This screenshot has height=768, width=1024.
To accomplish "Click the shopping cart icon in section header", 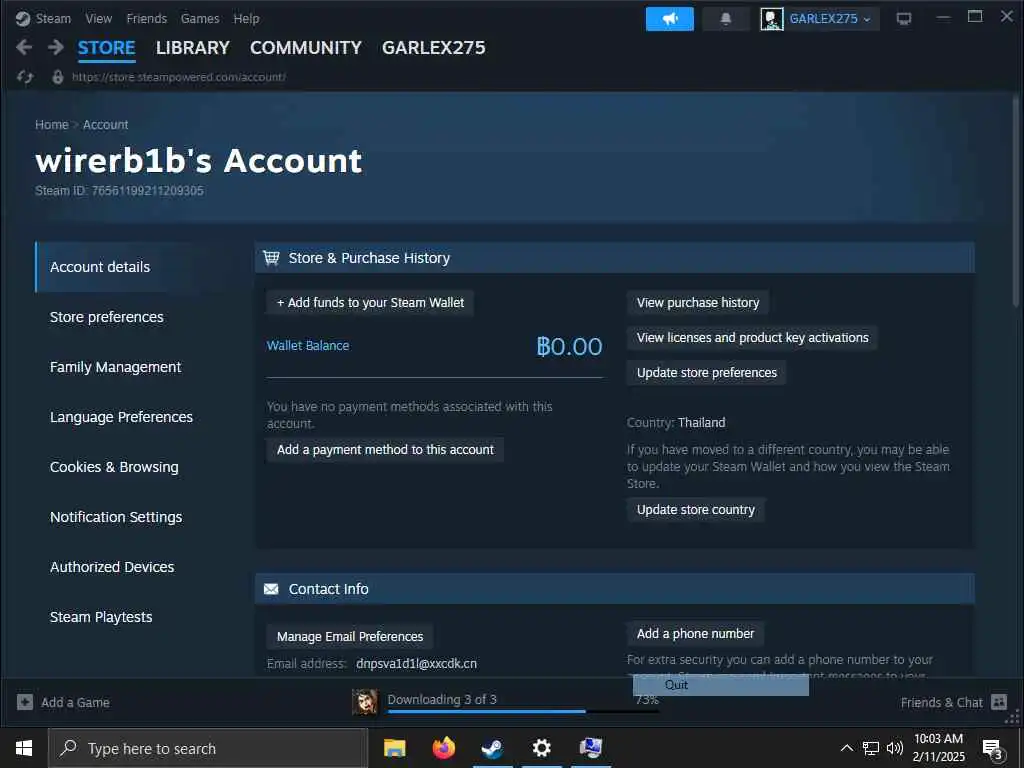I will click(271, 258).
